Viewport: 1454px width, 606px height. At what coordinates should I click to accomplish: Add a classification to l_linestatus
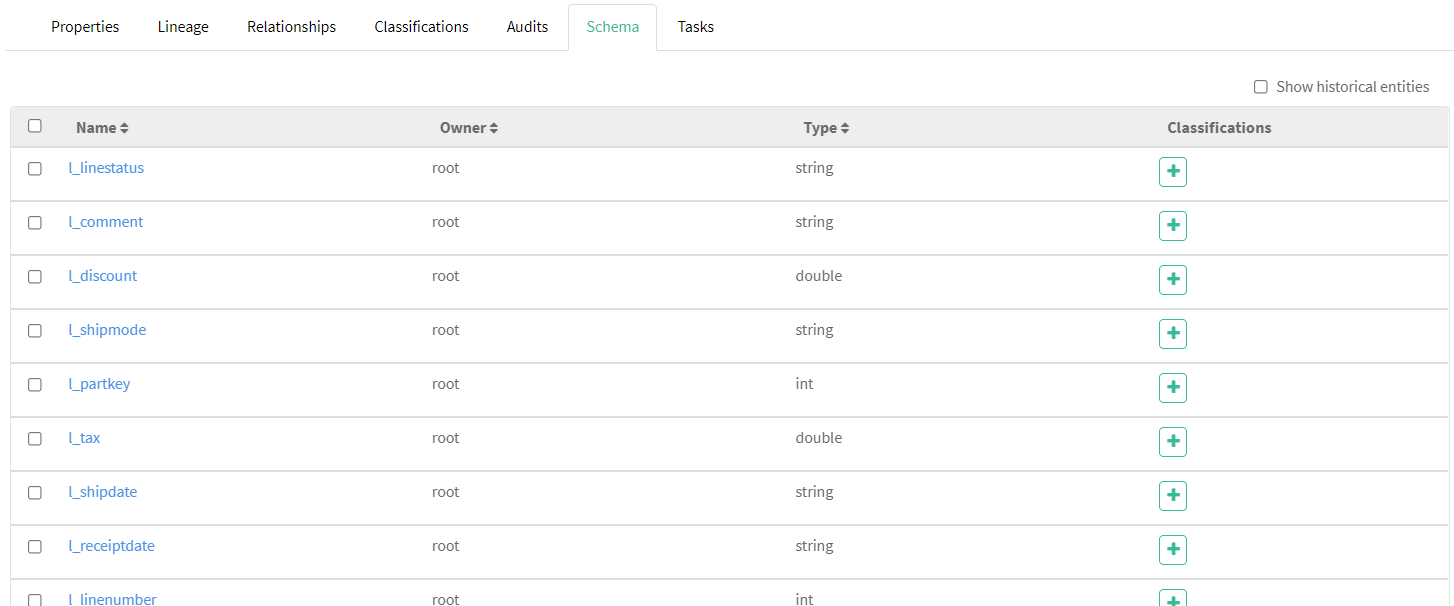click(1172, 171)
